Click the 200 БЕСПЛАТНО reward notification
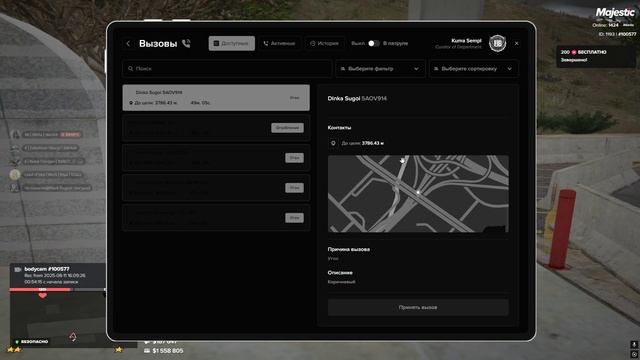Image resolution: width=640 pixels, height=360 pixels. point(596,56)
